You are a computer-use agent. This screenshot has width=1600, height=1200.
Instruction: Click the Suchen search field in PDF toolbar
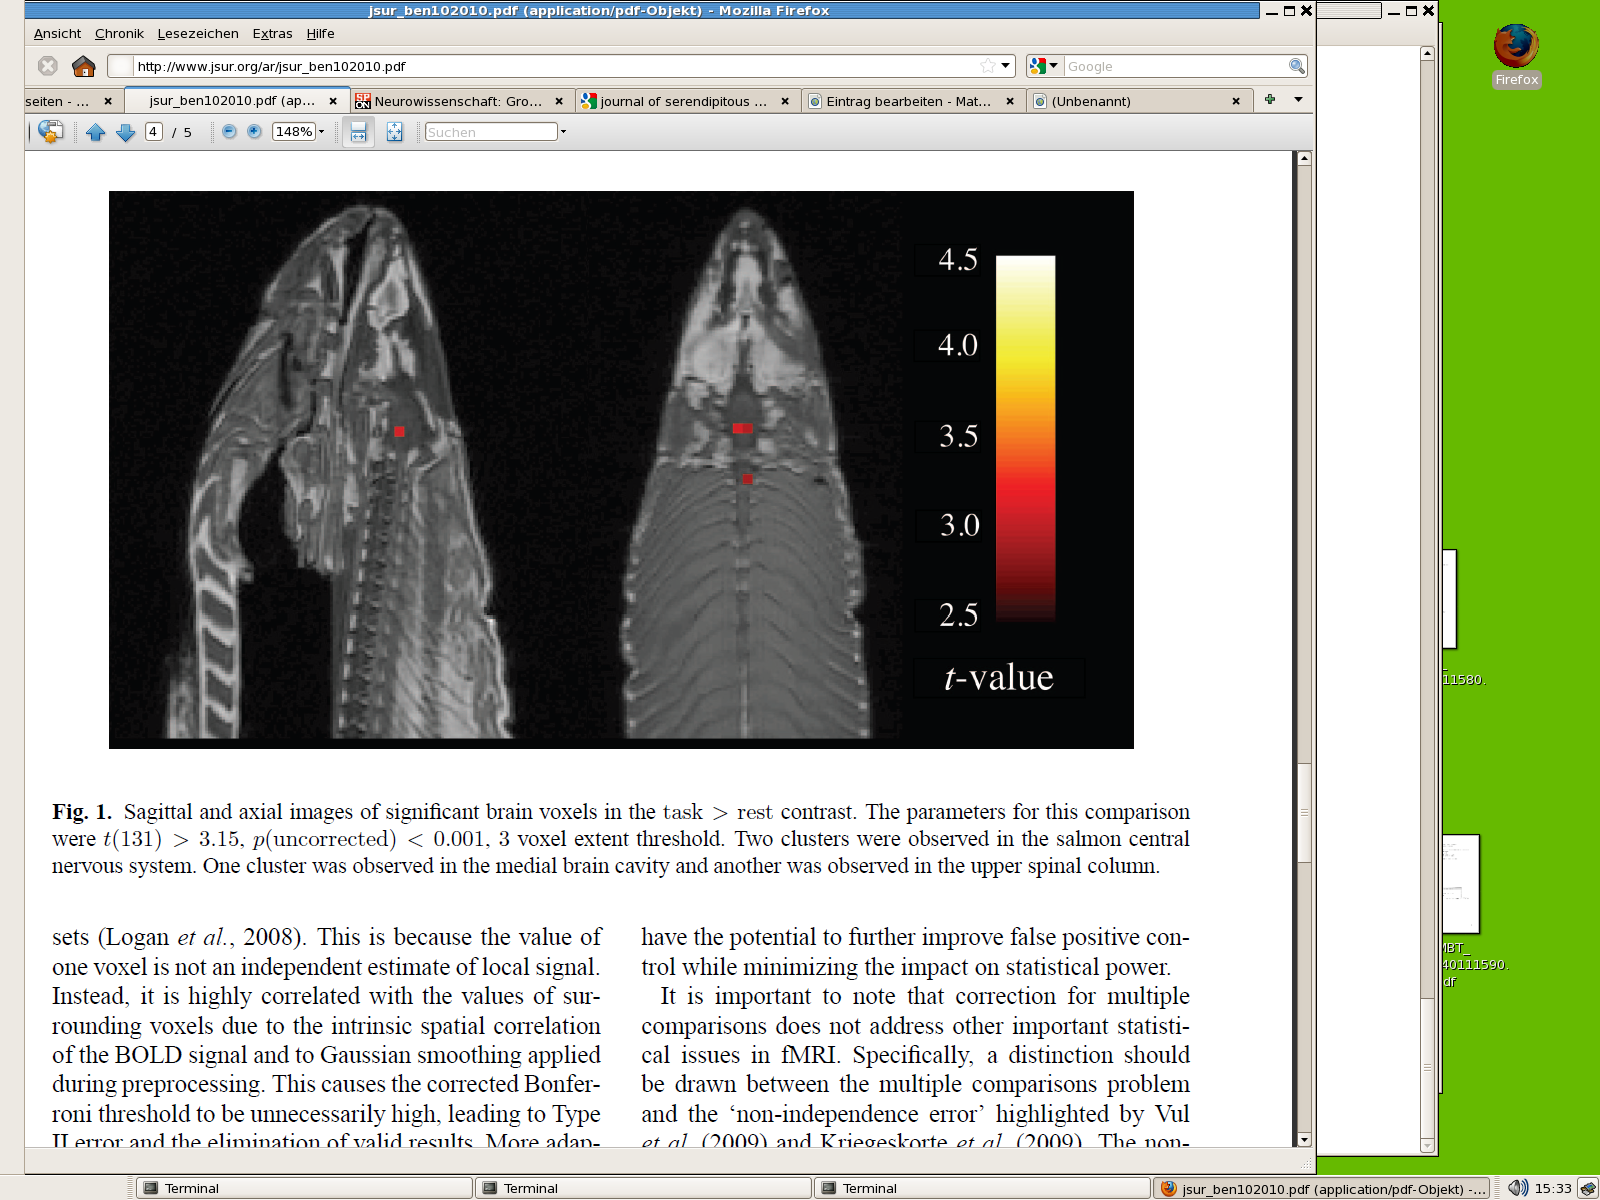click(x=490, y=132)
